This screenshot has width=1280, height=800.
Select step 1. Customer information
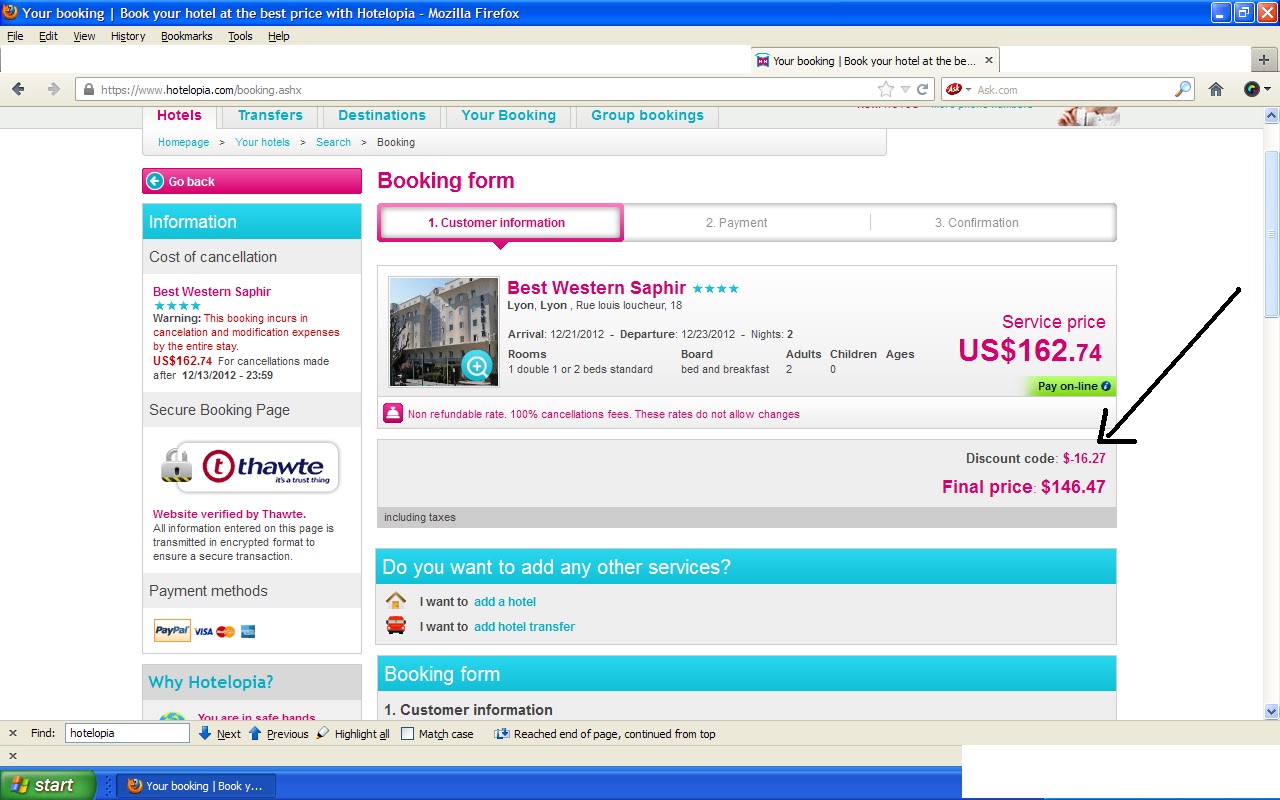[x=500, y=223]
